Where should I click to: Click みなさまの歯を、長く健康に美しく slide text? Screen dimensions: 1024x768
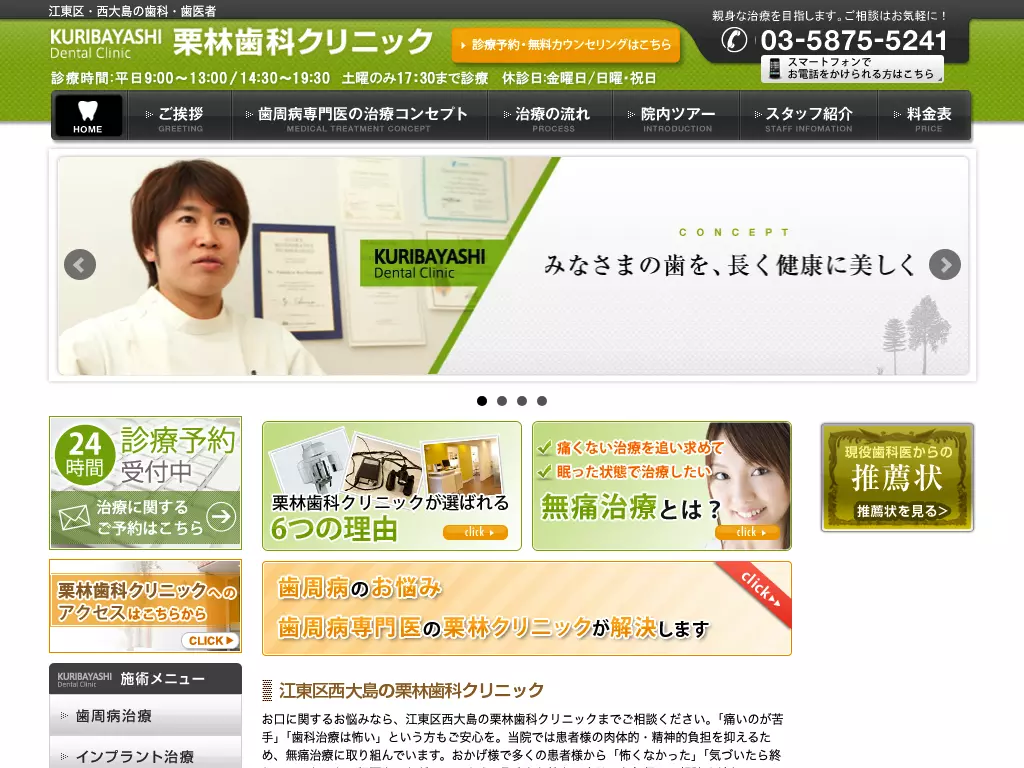730,265
